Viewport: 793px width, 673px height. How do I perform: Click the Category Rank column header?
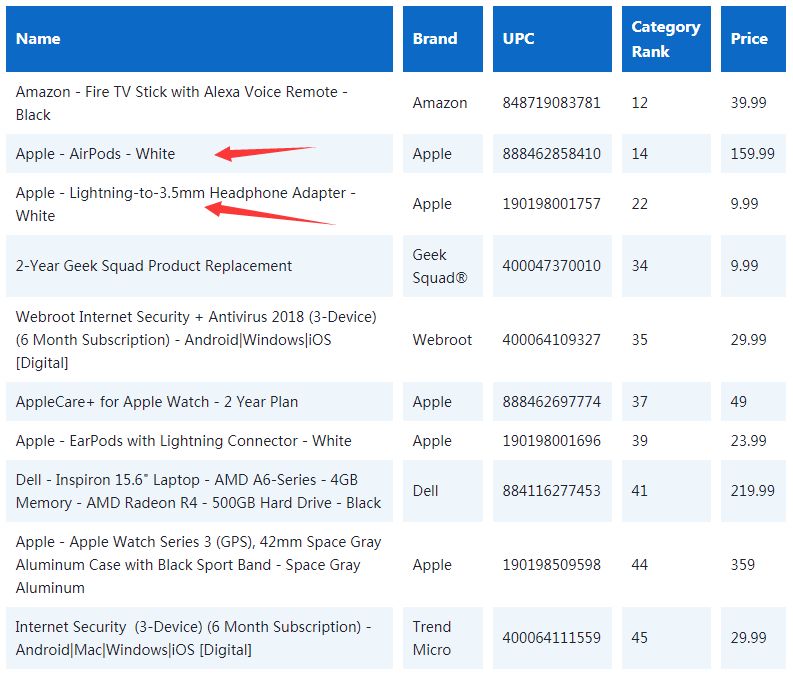point(665,39)
